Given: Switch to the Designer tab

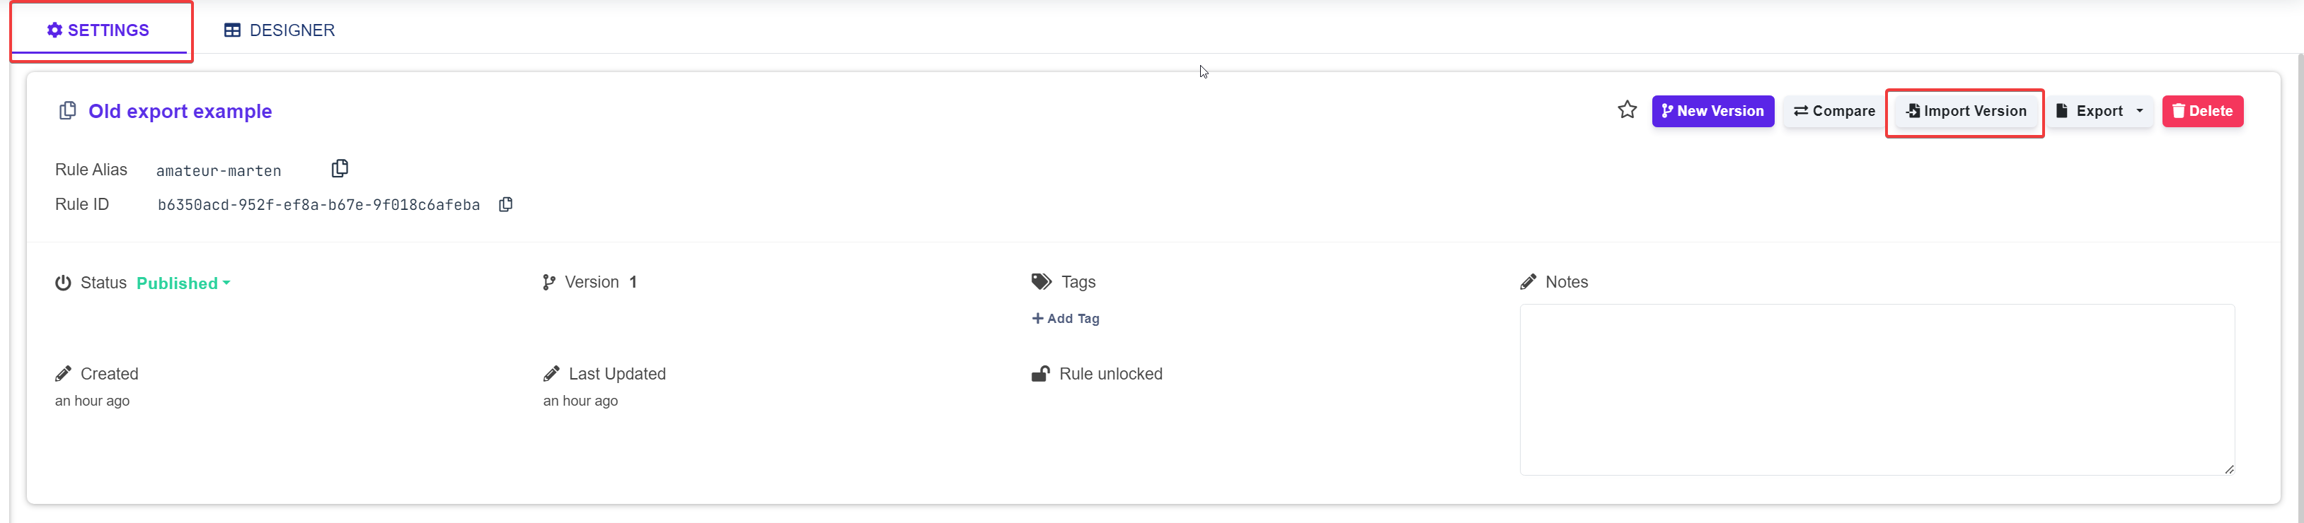Looking at the screenshot, I should [280, 30].
